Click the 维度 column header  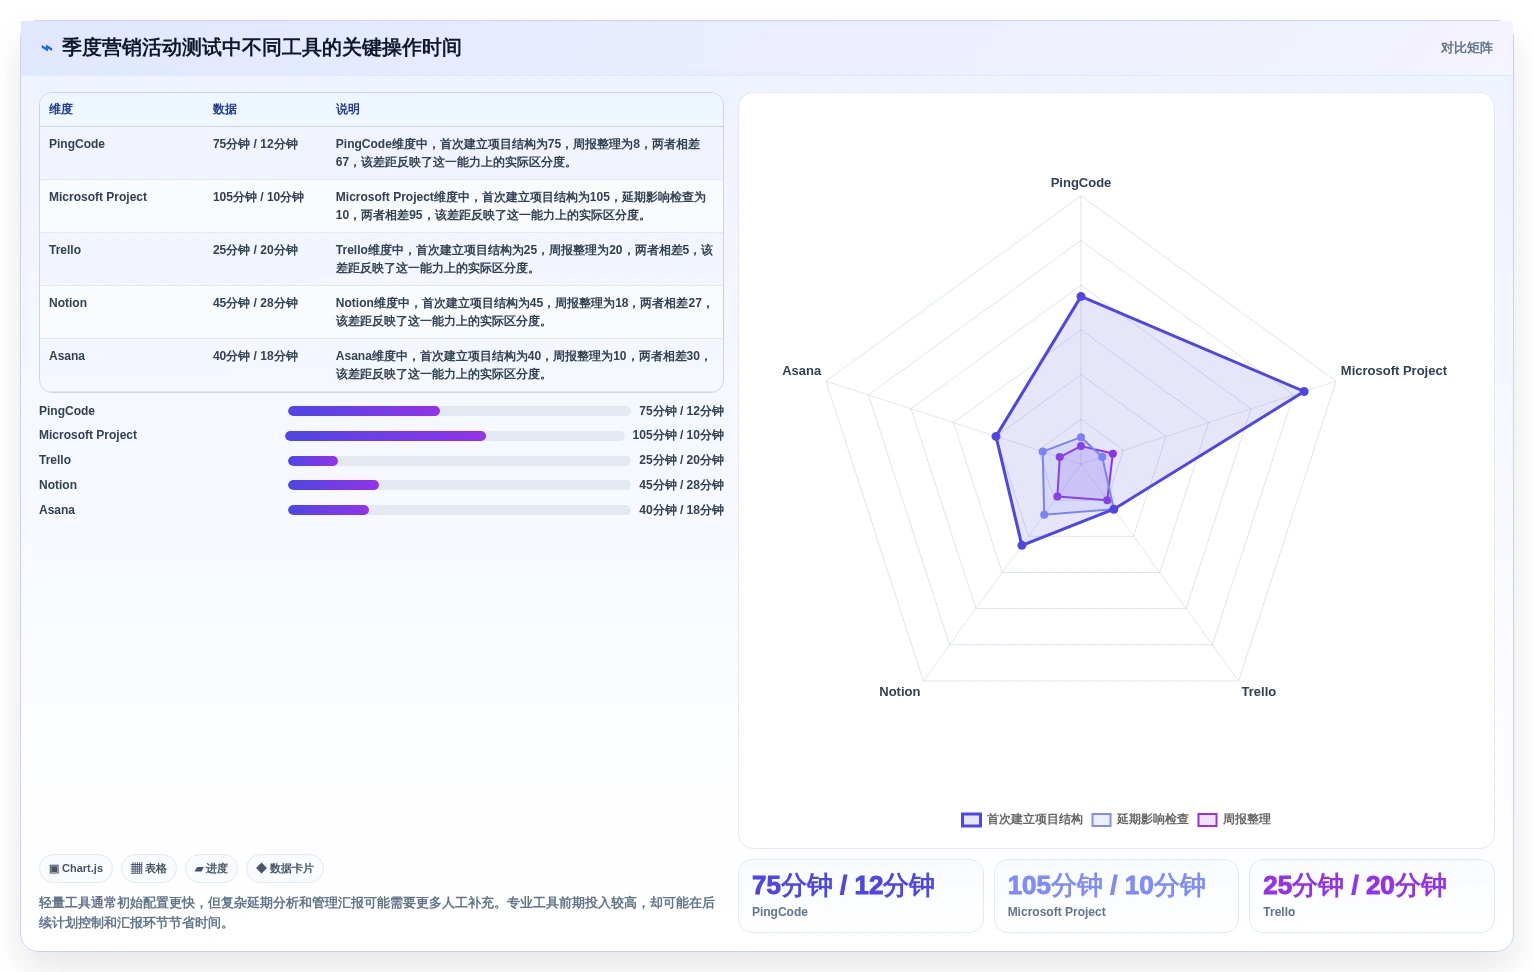(x=61, y=110)
